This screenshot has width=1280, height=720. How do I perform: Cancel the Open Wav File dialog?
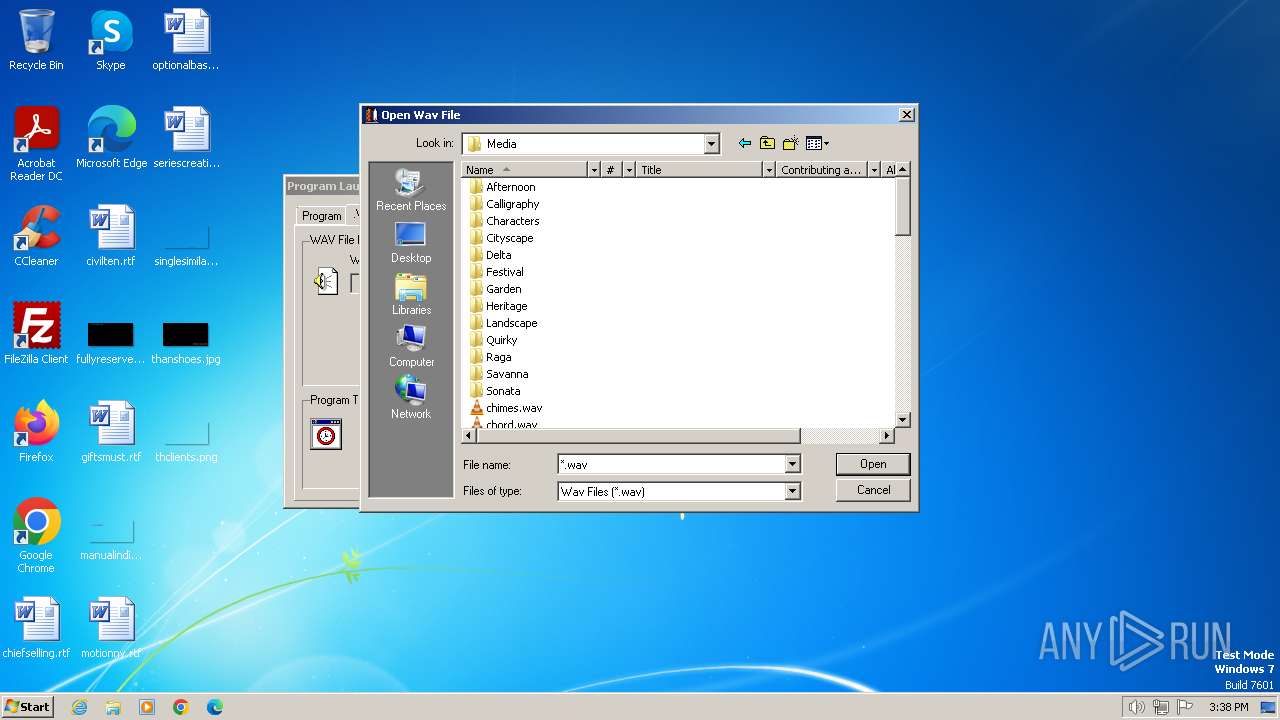pos(873,490)
